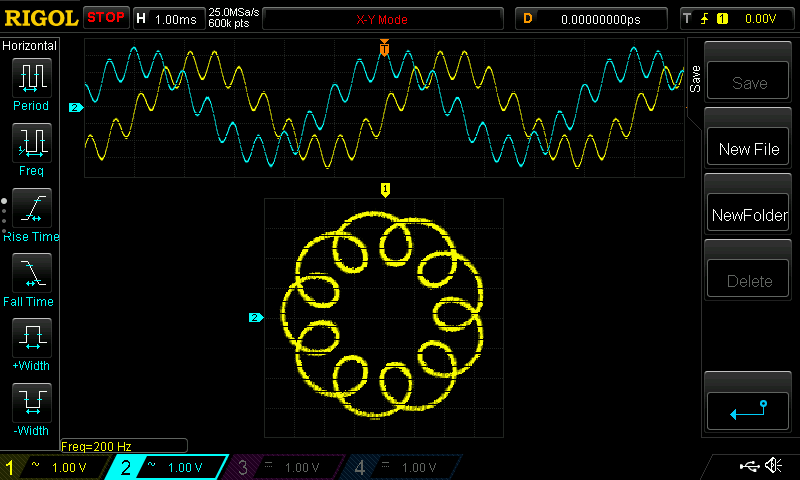The height and width of the screenshot is (480, 800).
Task: Toggle the speaker sound icon
Action: pyautogui.click(x=773, y=466)
